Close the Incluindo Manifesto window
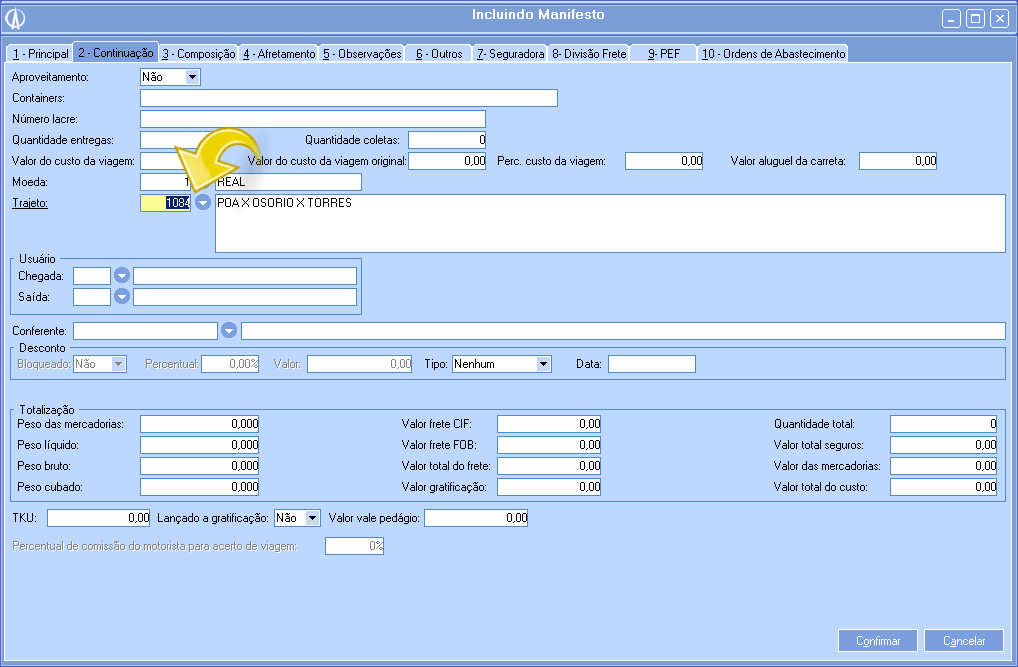Screen dimensions: 1018x667 pyautogui.click(x=998, y=18)
